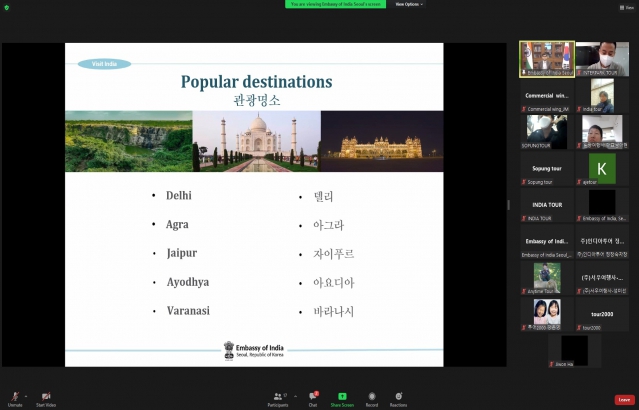Open the Chat panel
The height and width of the screenshot is (410, 639).
coord(313,397)
